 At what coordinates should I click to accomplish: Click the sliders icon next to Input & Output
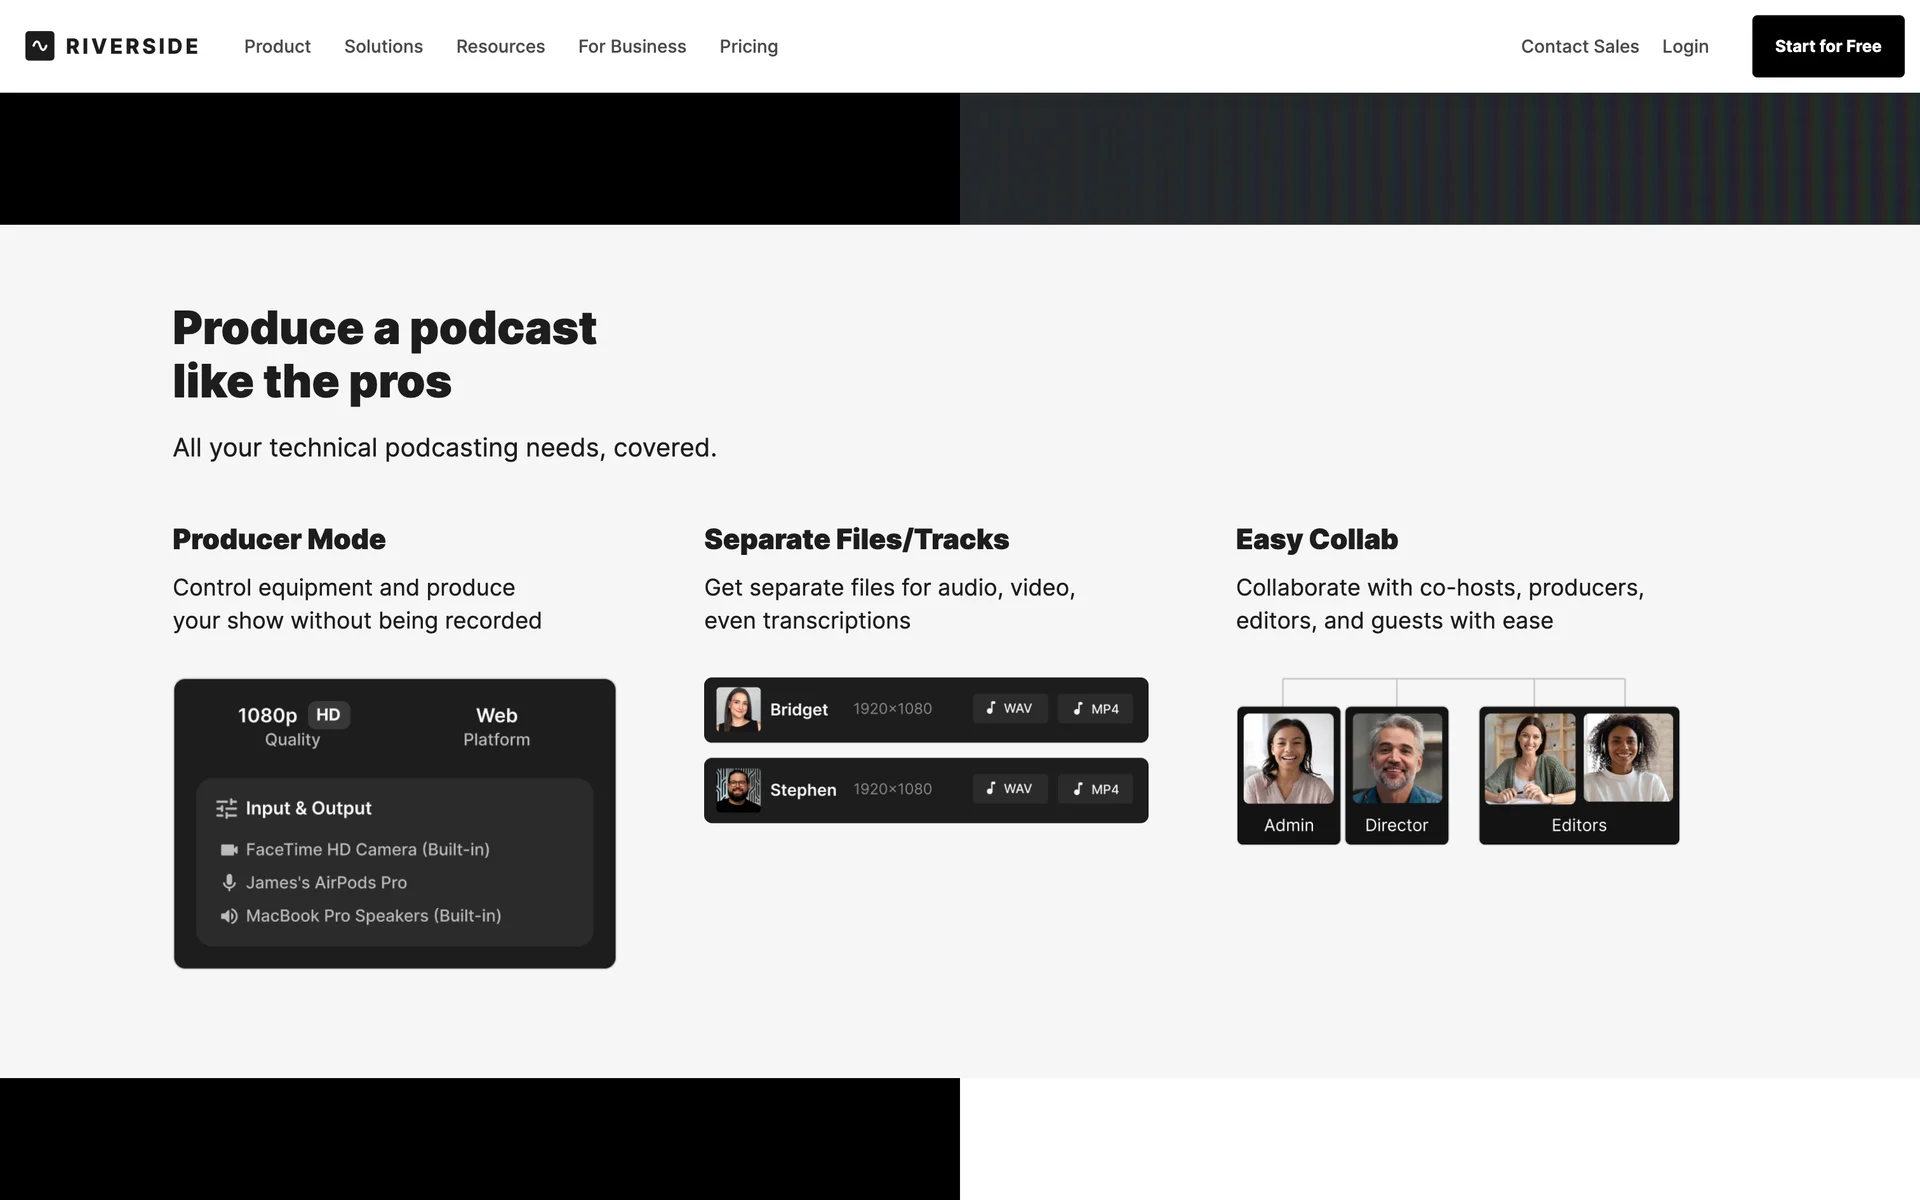pos(227,808)
